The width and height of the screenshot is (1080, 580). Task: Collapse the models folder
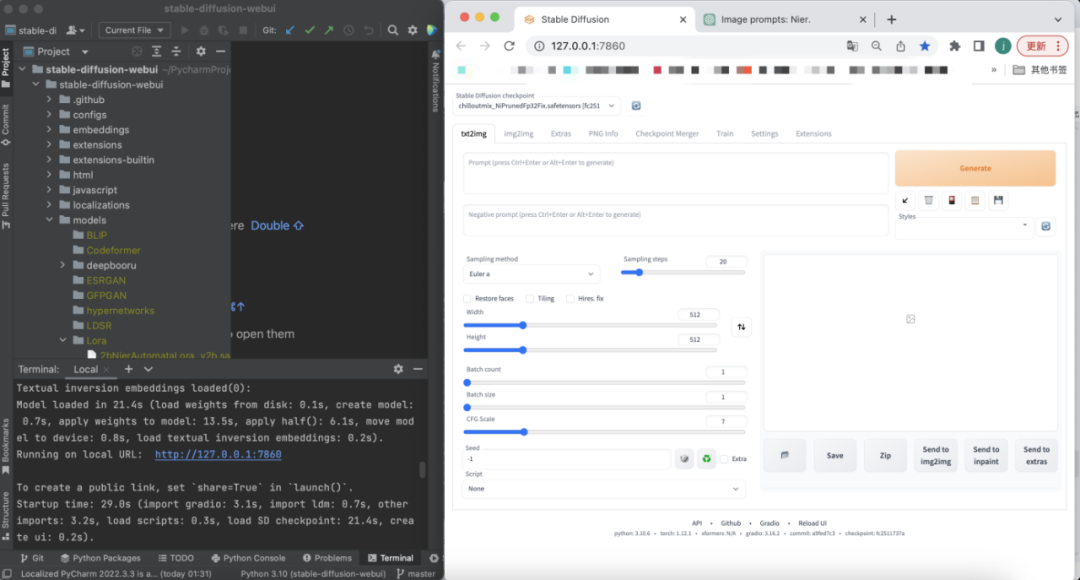[x=49, y=220]
